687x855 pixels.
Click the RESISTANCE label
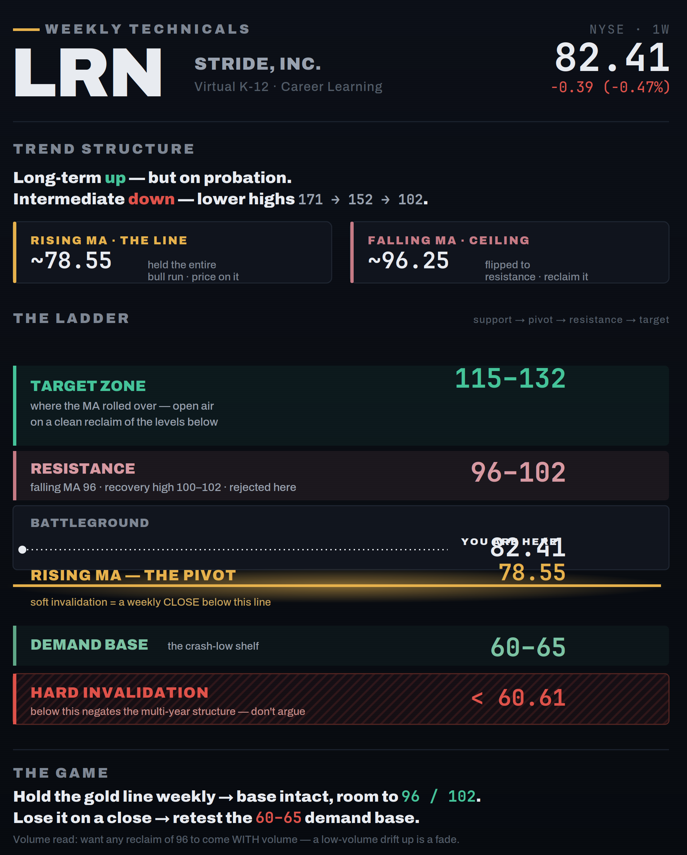(x=82, y=468)
